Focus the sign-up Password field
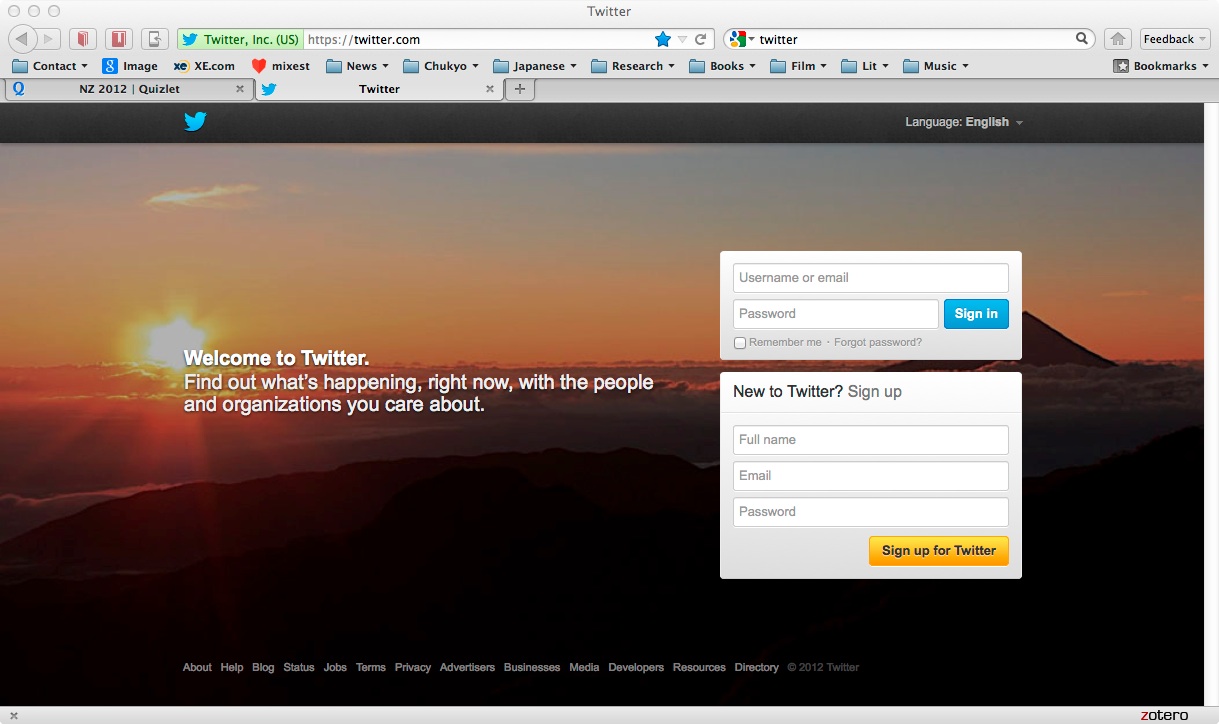This screenshot has width=1219, height=724. pyautogui.click(x=871, y=512)
